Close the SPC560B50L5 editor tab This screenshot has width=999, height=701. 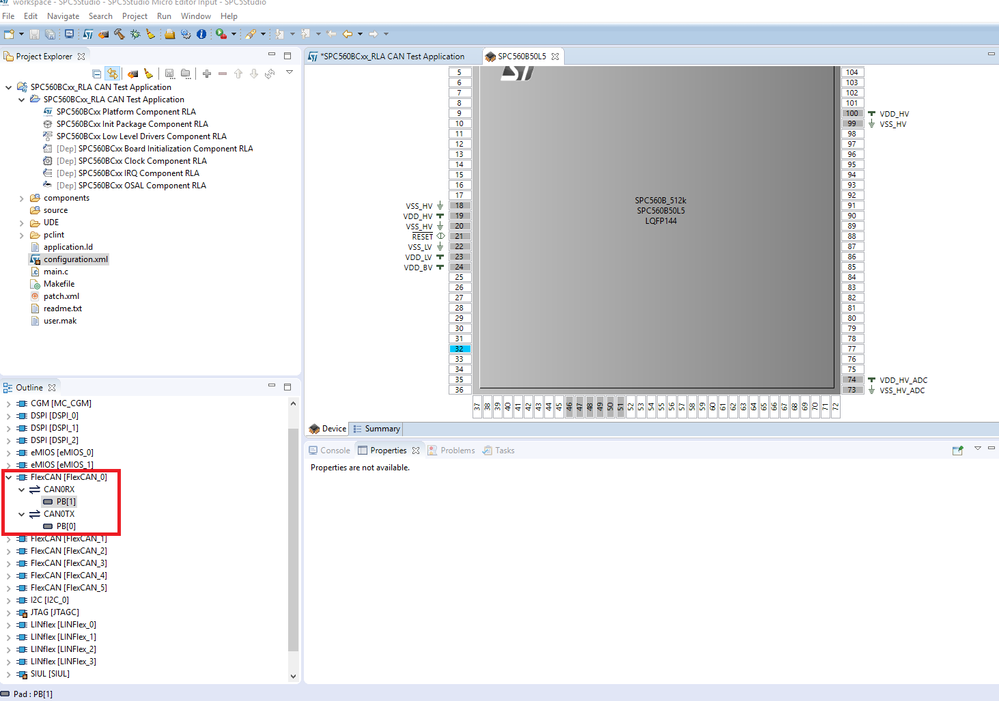tap(555, 56)
